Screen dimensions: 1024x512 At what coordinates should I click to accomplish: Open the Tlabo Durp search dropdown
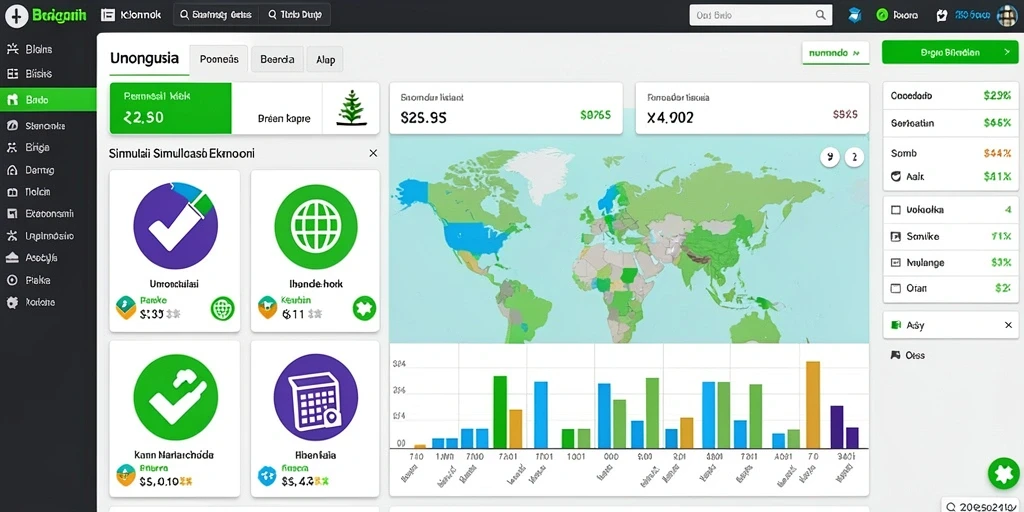(x=295, y=14)
